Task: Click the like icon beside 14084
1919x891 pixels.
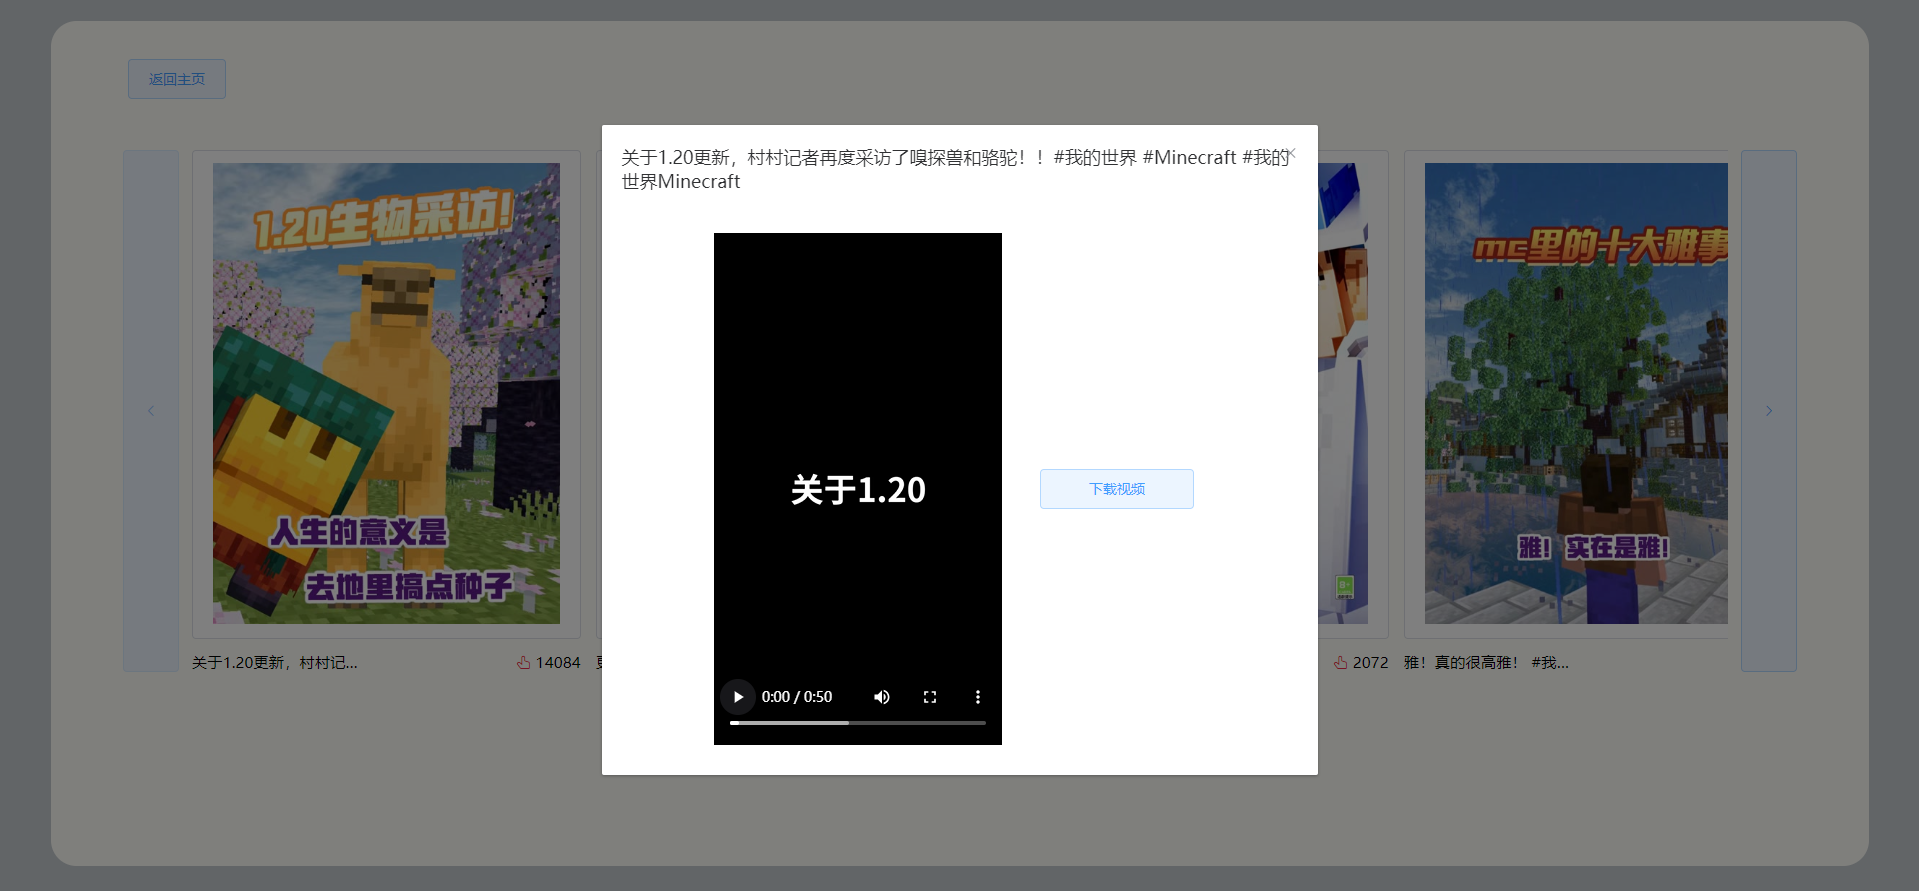Action: (523, 662)
